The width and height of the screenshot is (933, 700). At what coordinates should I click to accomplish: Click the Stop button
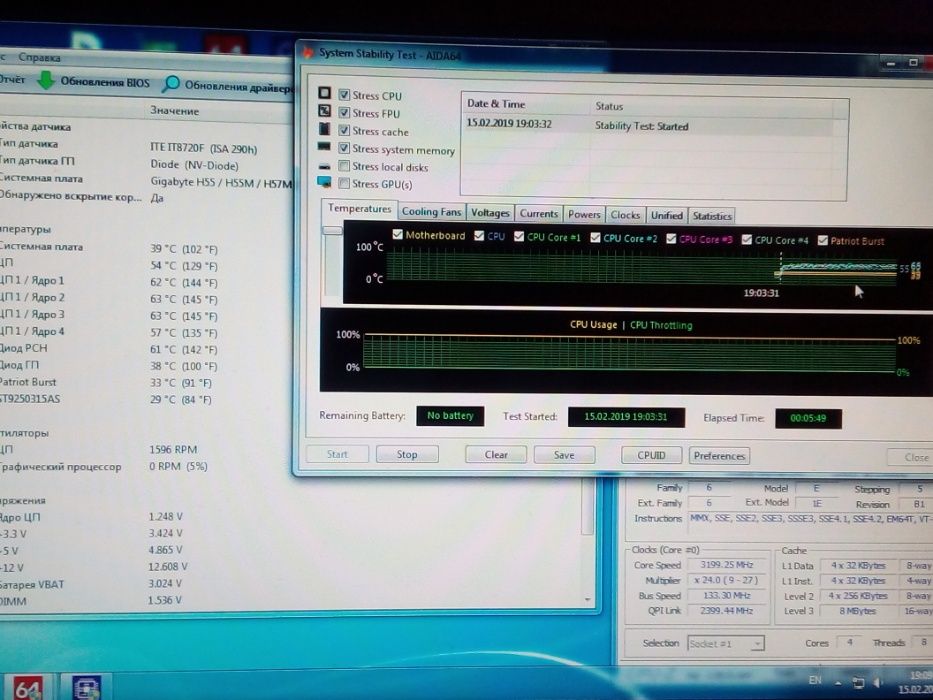[407, 454]
